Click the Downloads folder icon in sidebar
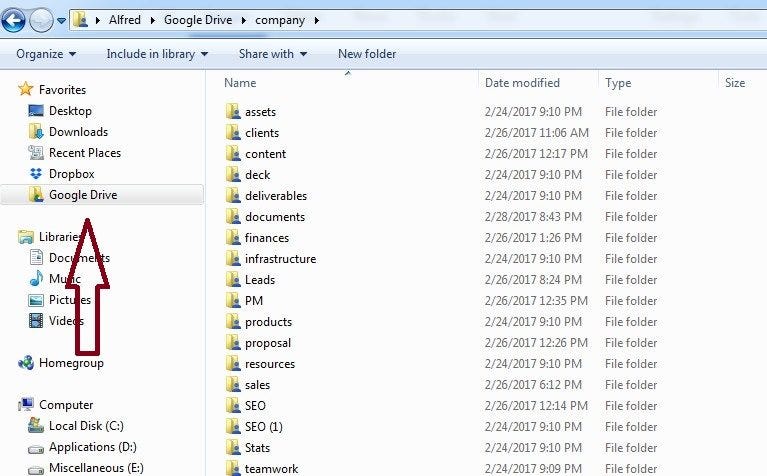This screenshot has height=476, width=767. 36,132
